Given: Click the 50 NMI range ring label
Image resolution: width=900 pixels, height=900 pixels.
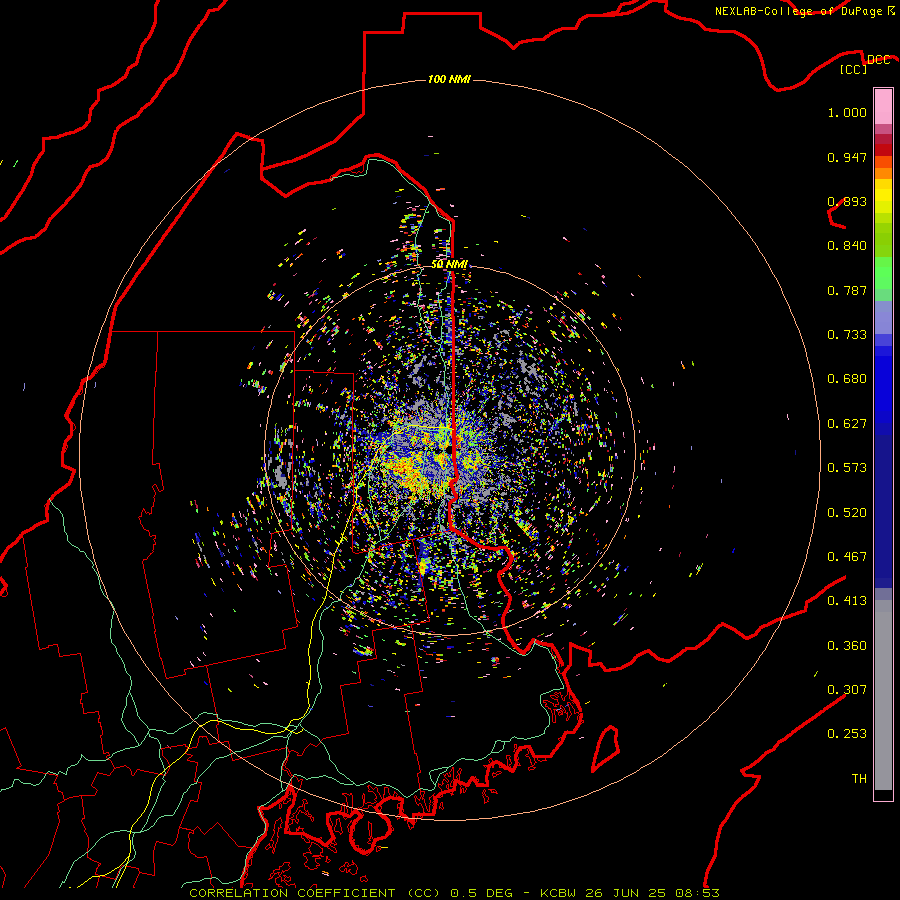Looking at the screenshot, I should click(x=449, y=264).
